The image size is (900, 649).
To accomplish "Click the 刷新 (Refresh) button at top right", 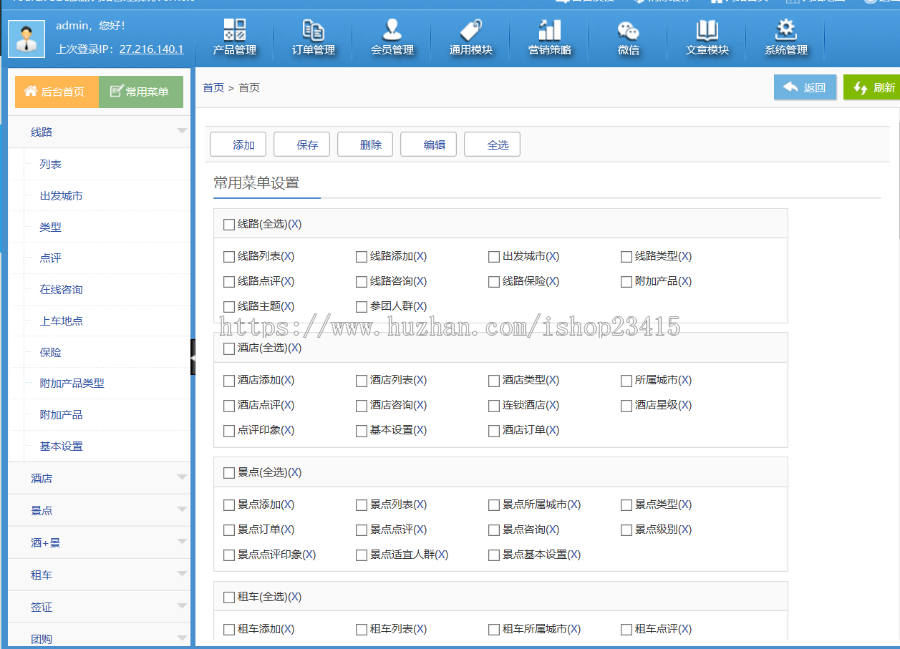I will click(x=873, y=88).
